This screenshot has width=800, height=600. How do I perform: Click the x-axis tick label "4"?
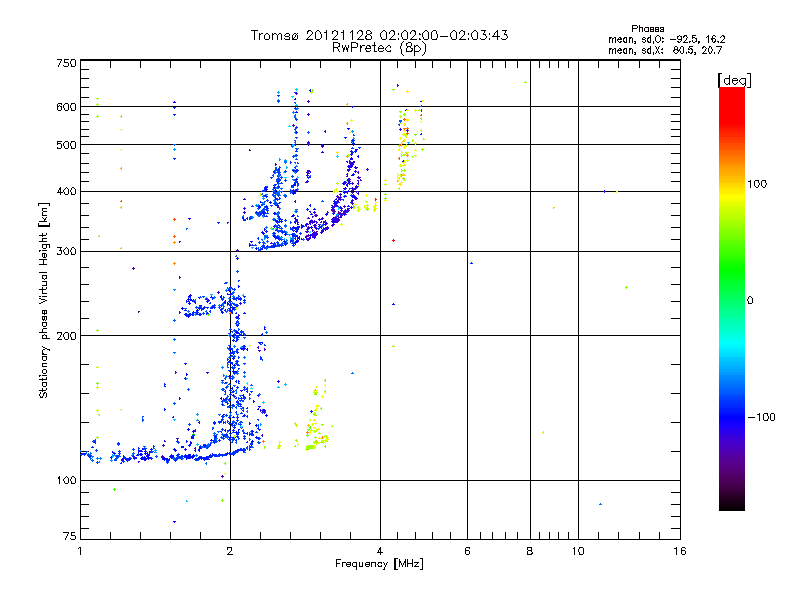click(380, 551)
